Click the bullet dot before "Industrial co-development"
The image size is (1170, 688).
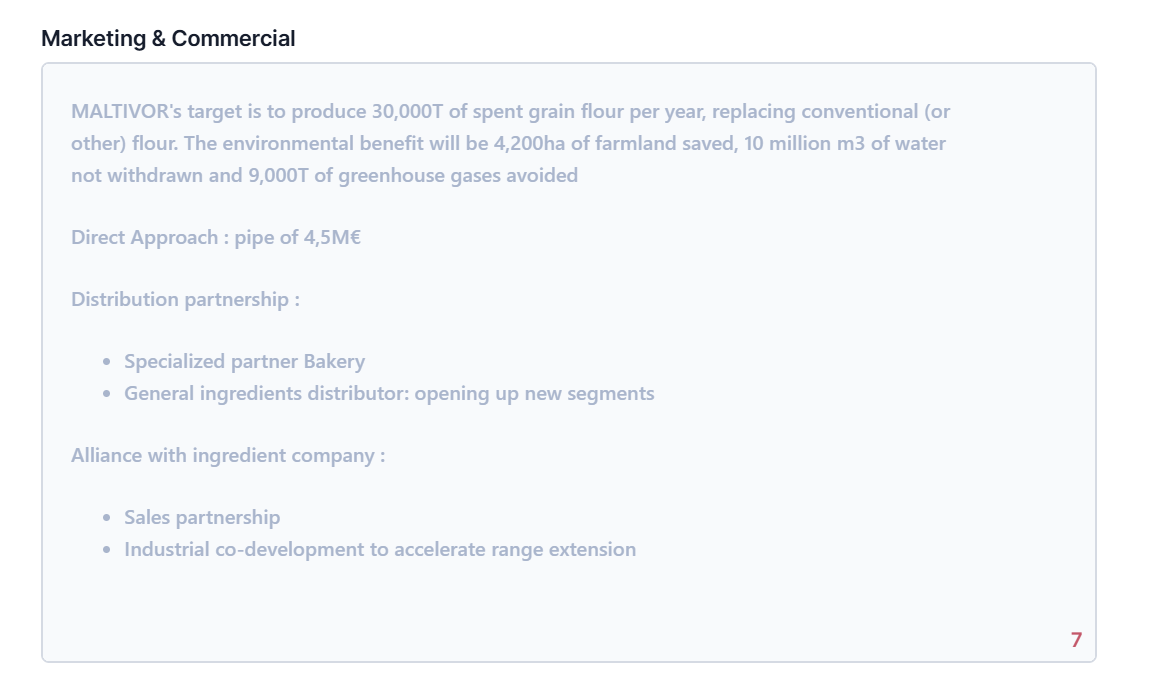point(107,551)
